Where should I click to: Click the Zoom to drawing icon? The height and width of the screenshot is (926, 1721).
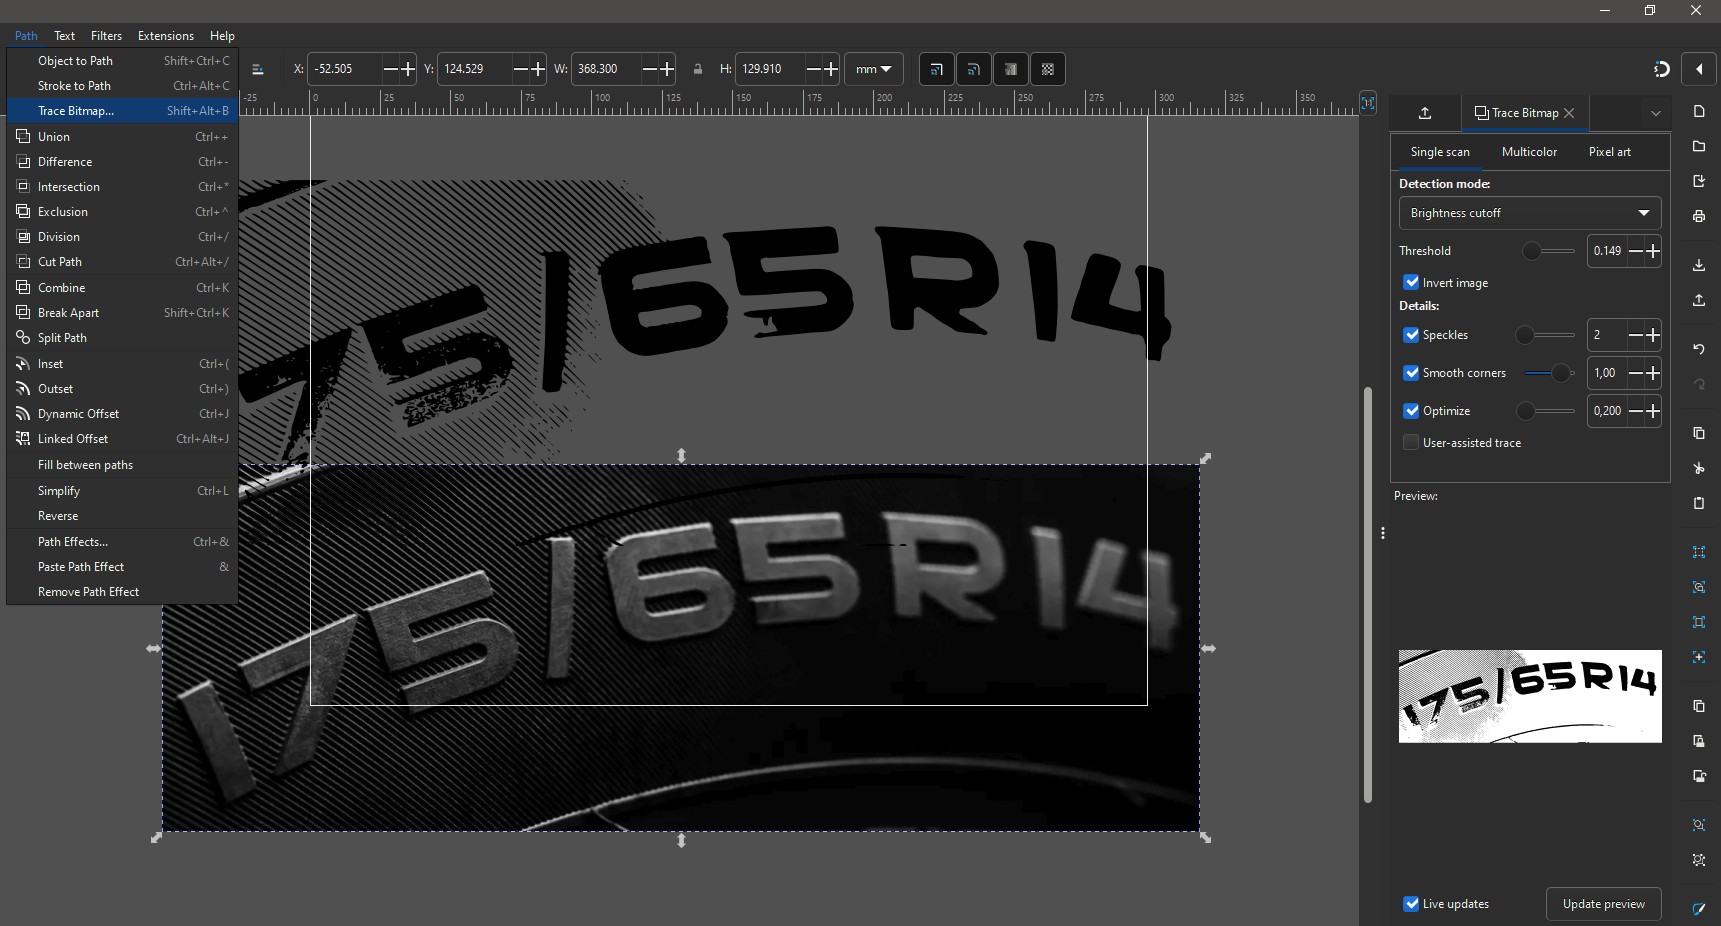(1699, 587)
